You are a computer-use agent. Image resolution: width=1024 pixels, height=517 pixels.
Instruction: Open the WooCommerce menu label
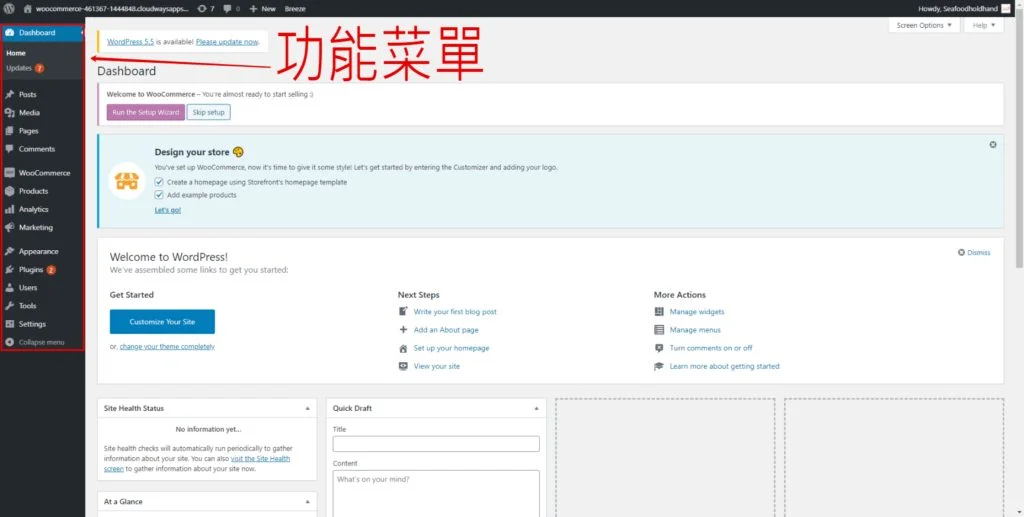click(x=44, y=173)
